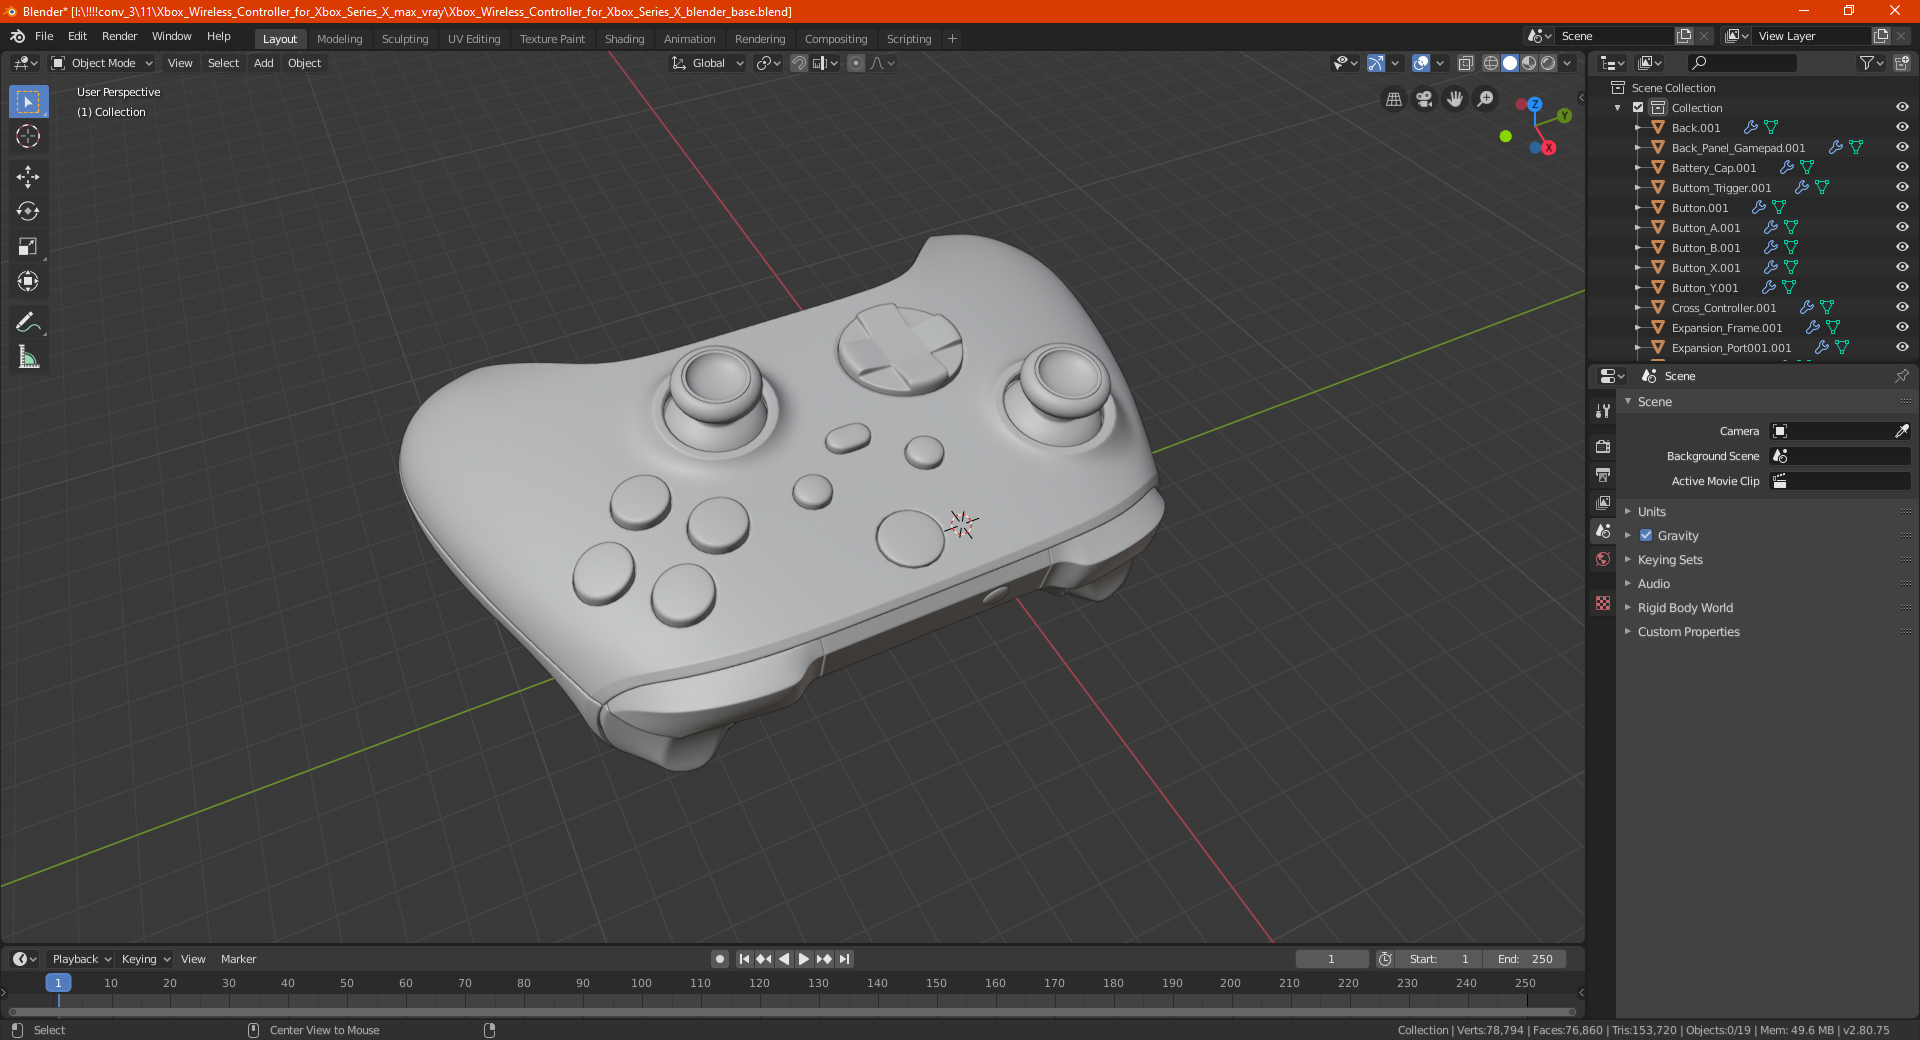
Task: Expand the Expansion_Frame.001 tree item
Action: click(1637, 327)
